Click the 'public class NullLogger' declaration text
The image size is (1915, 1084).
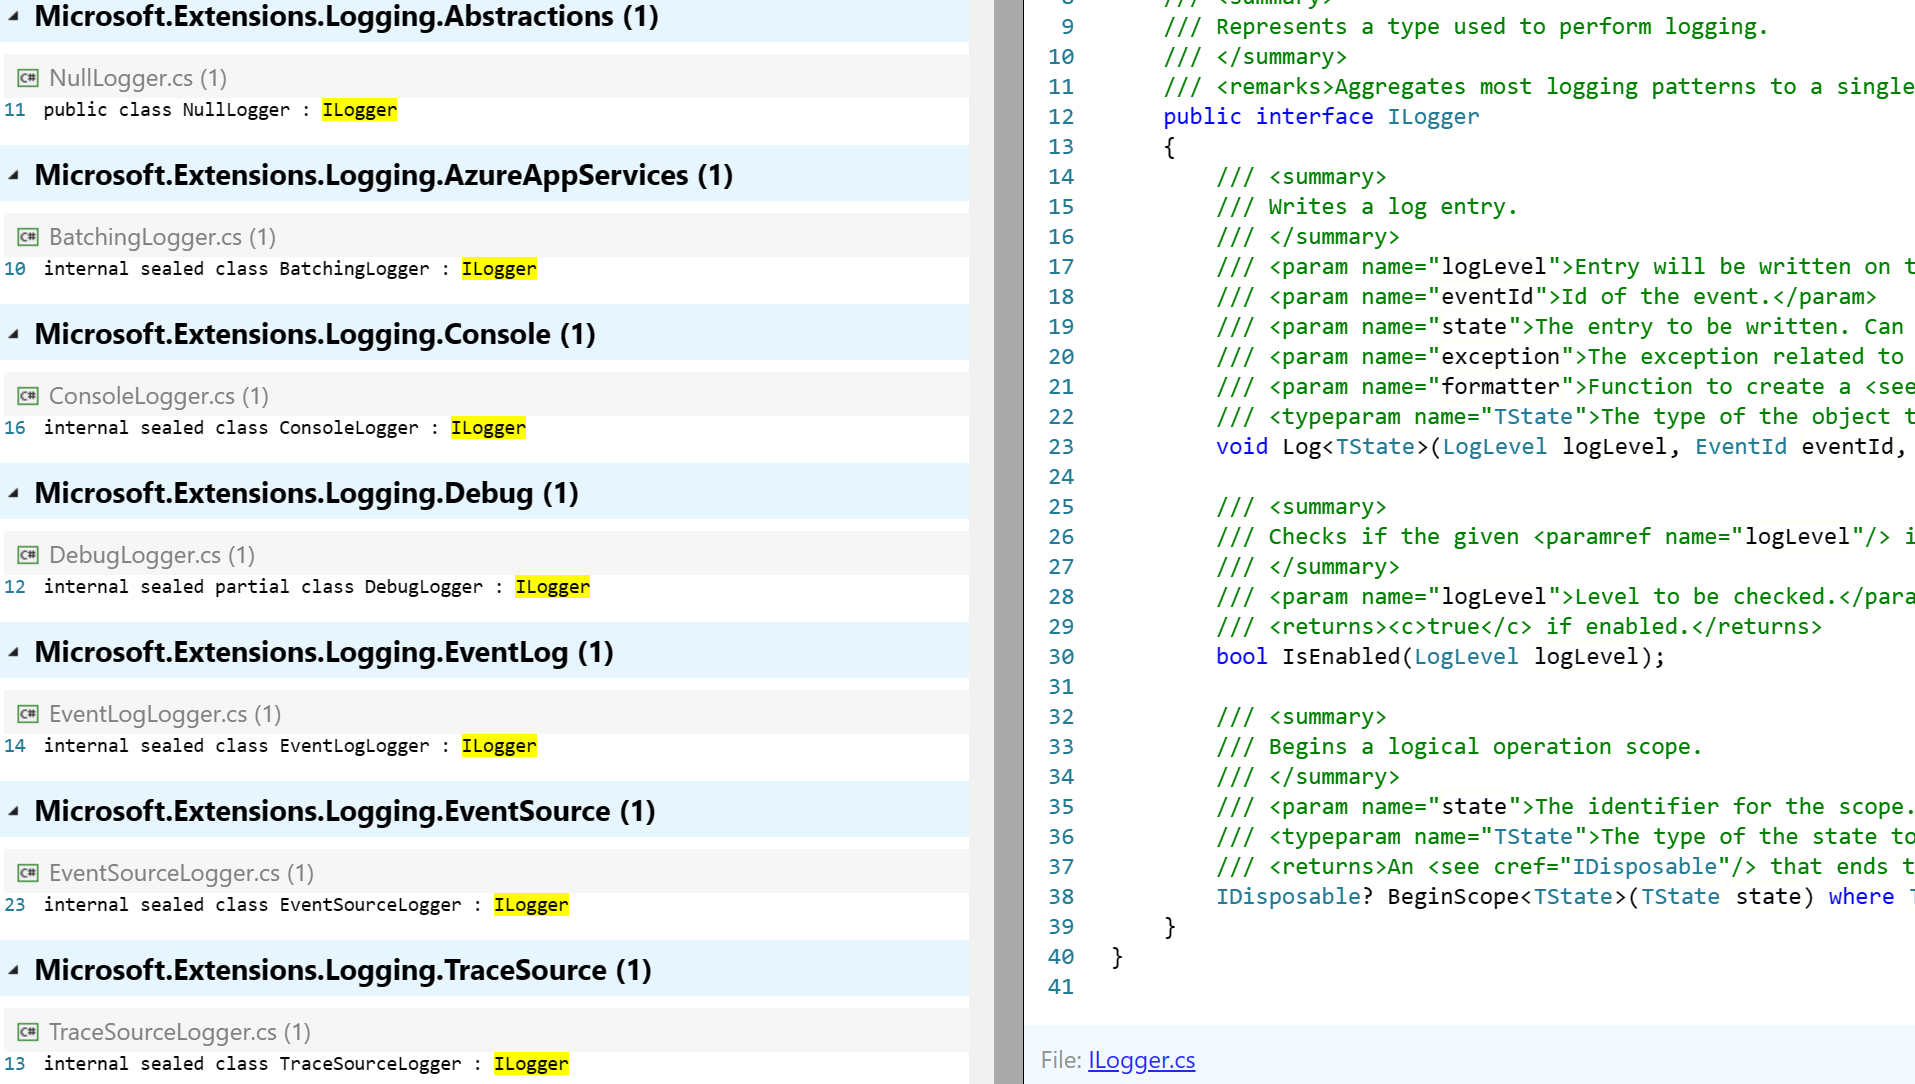167,110
